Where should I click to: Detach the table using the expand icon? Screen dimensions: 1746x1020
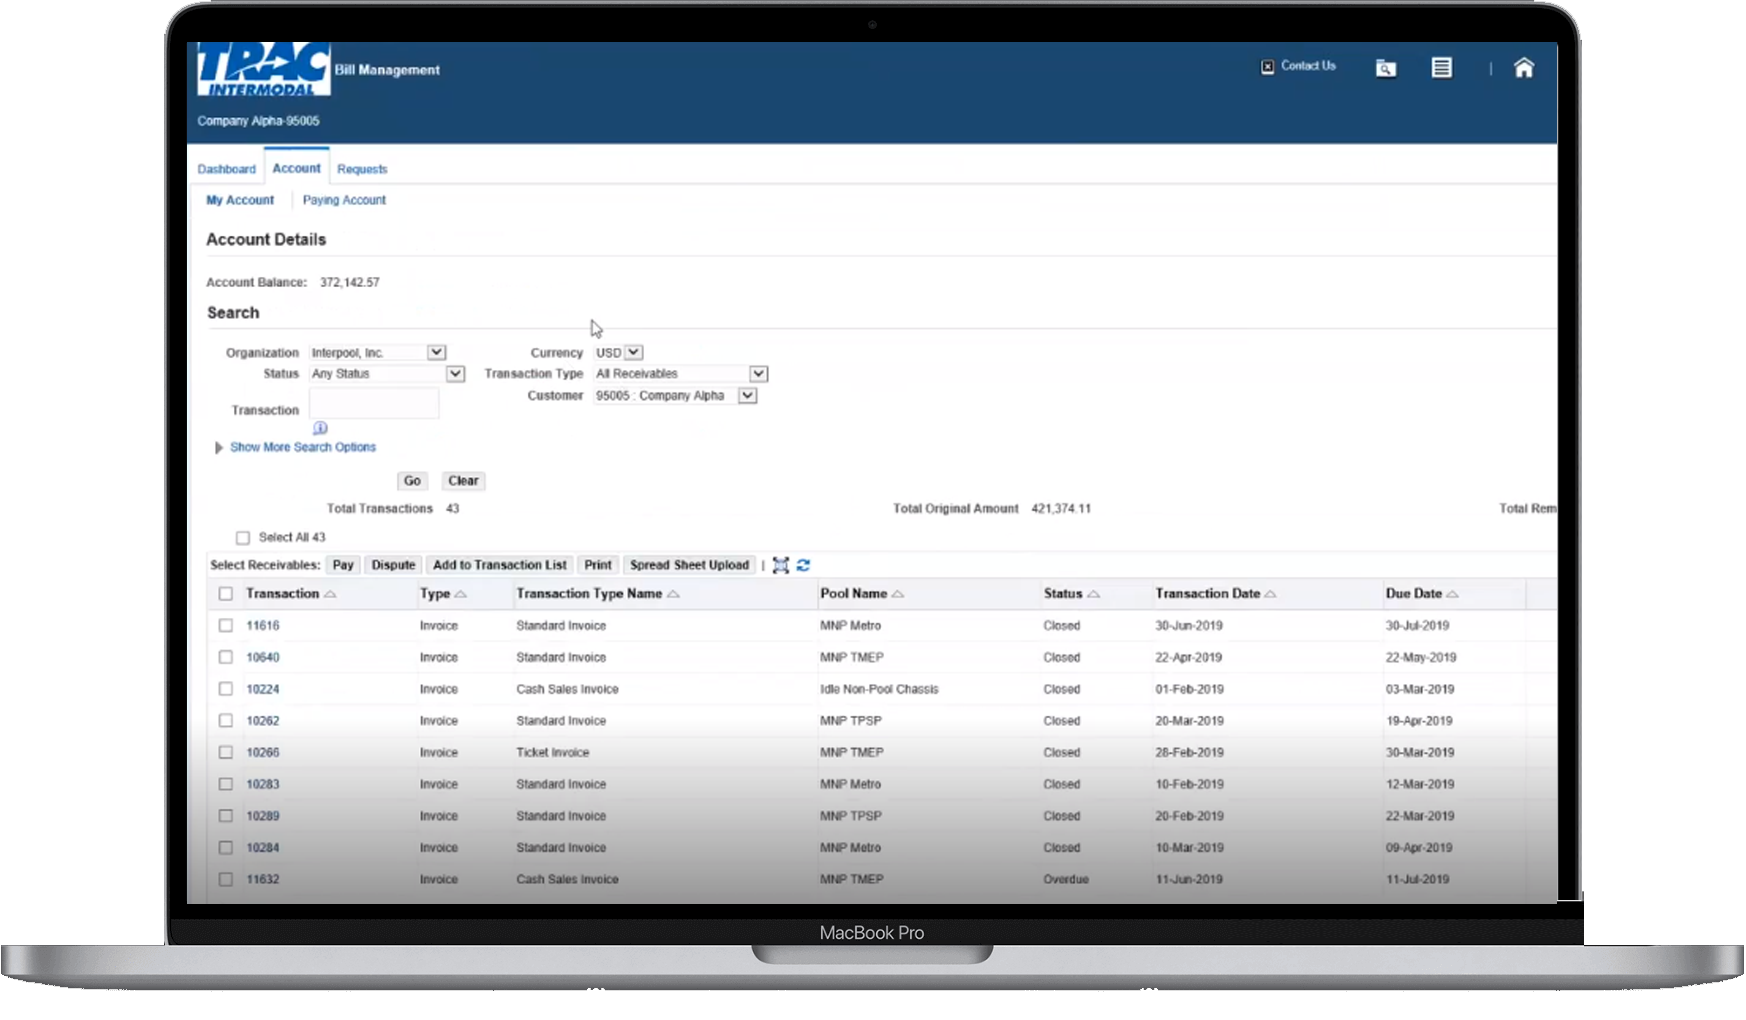pos(781,565)
